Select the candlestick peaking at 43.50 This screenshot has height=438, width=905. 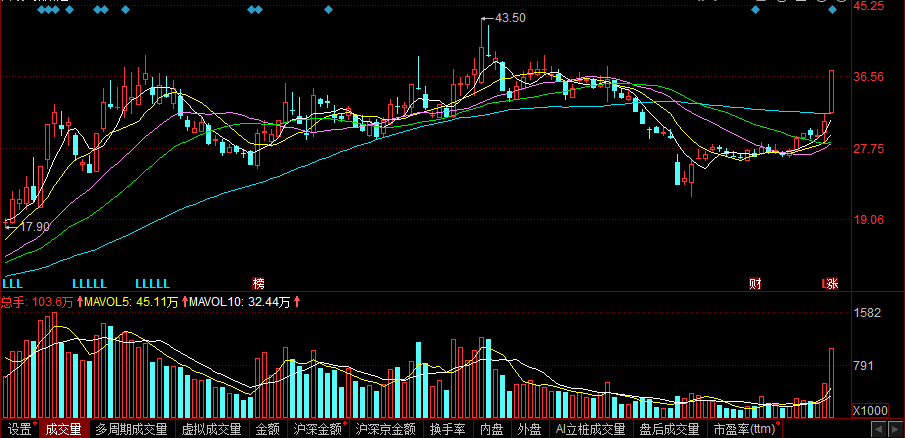pyautogui.click(x=481, y=52)
